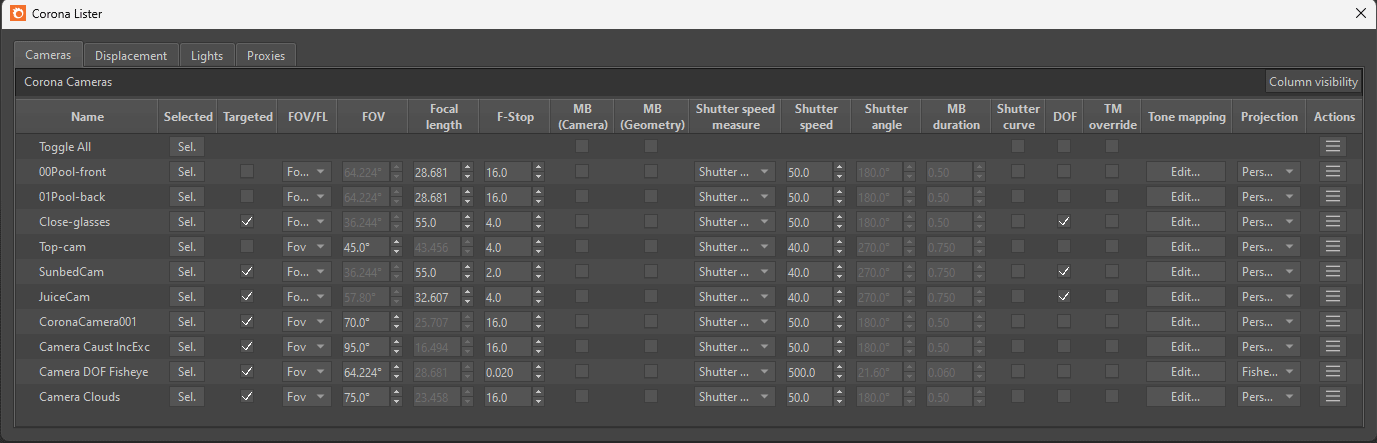Click the F-Stop column header

click(515, 117)
